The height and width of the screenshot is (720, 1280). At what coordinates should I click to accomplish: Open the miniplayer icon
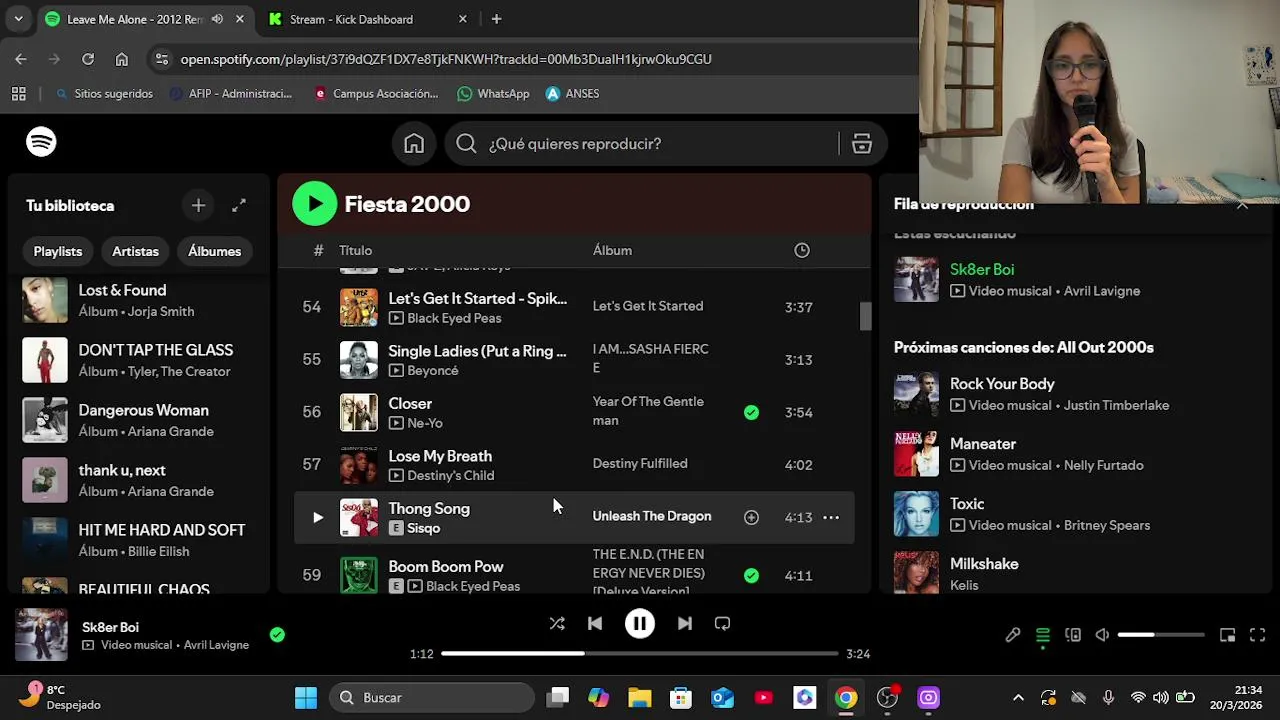[1228, 635]
